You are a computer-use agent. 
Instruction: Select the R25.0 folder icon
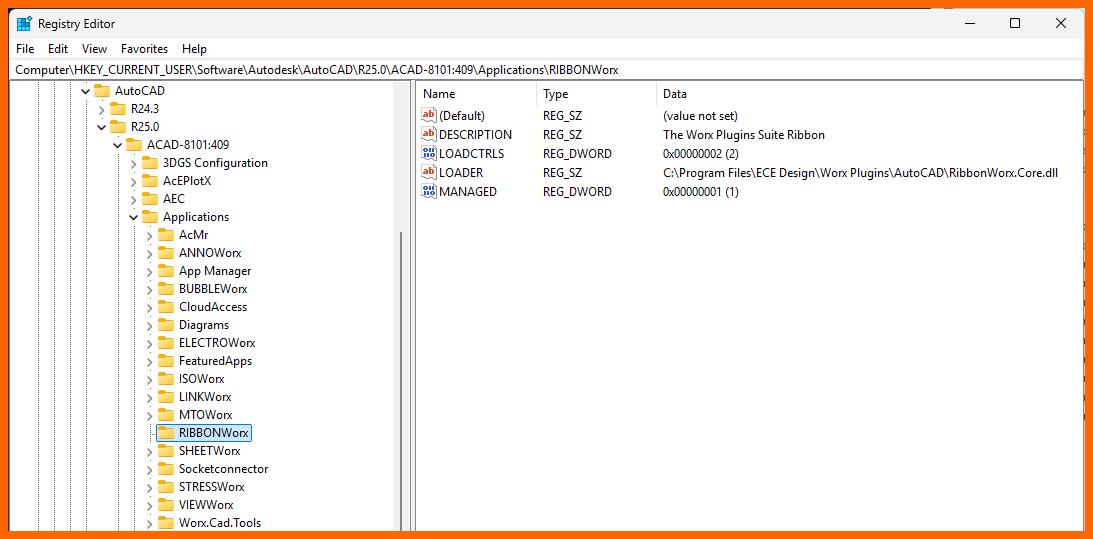click(118, 127)
